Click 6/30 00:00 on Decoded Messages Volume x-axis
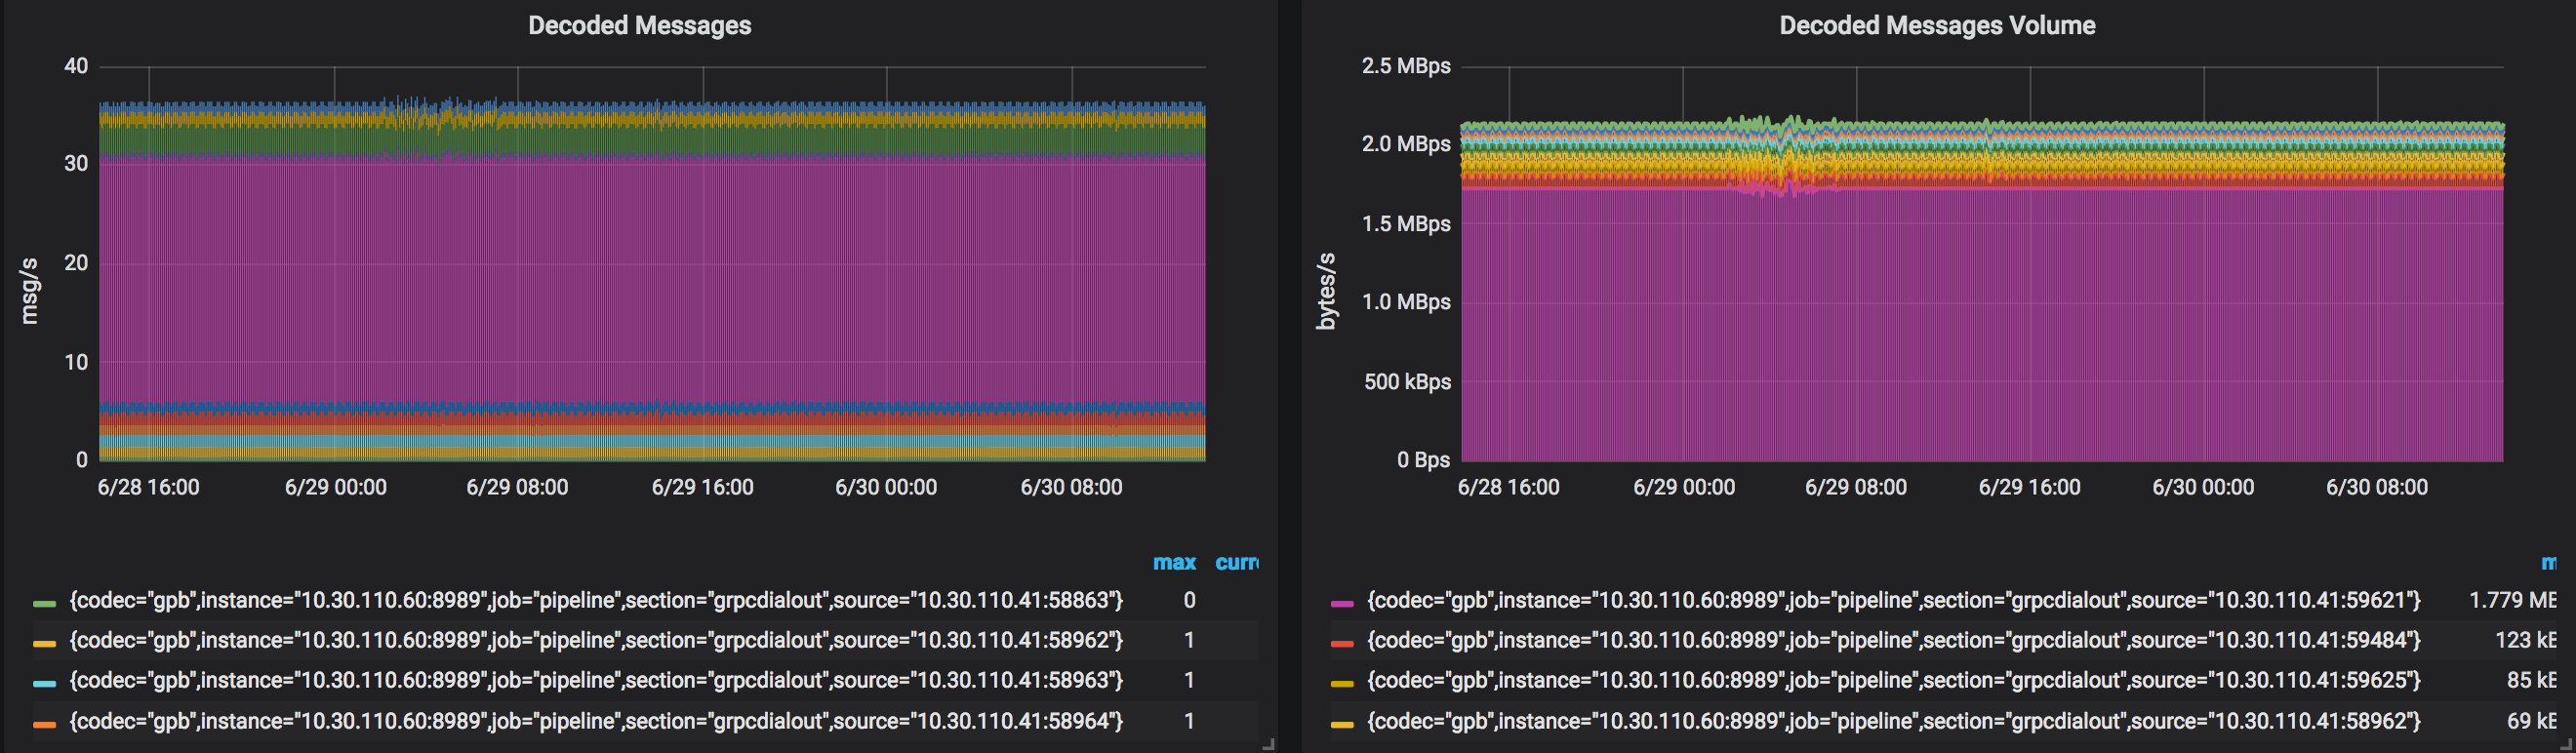The image size is (2576, 753). point(2203,487)
